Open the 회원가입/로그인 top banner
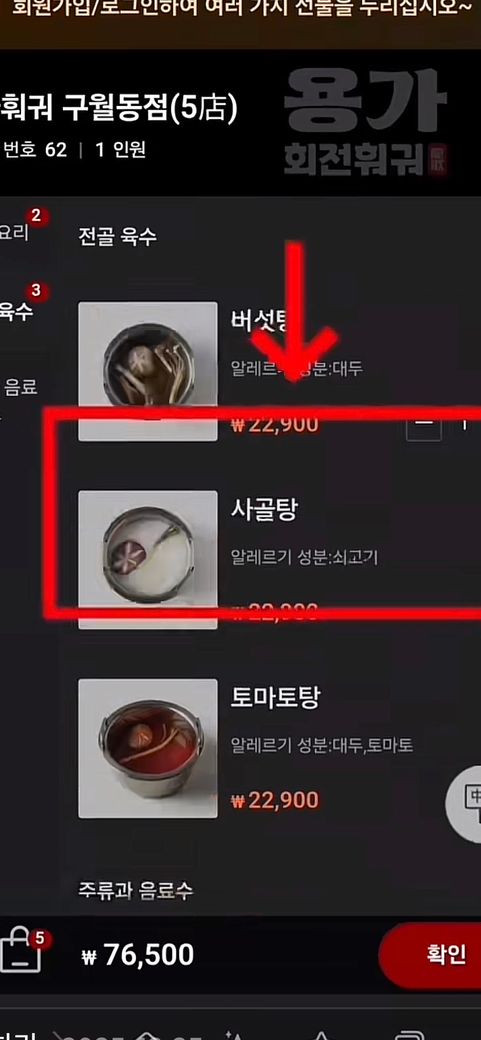 coord(241,11)
